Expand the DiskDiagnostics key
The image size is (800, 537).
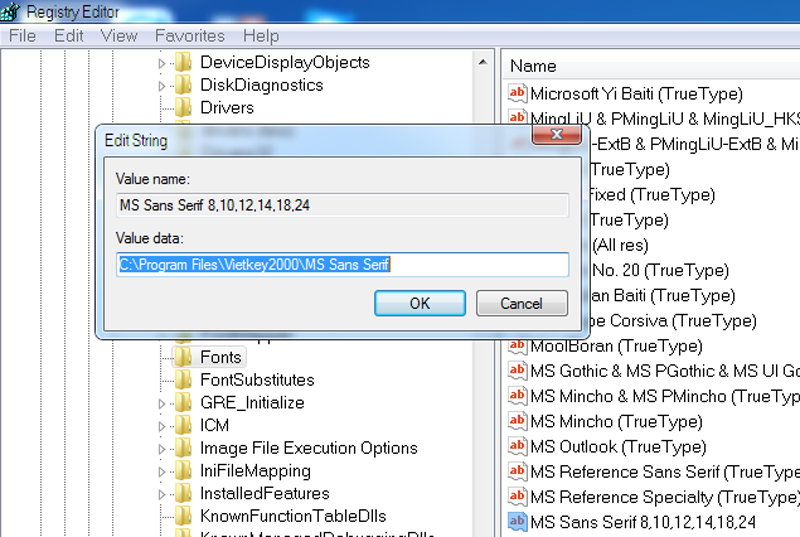pos(162,86)
